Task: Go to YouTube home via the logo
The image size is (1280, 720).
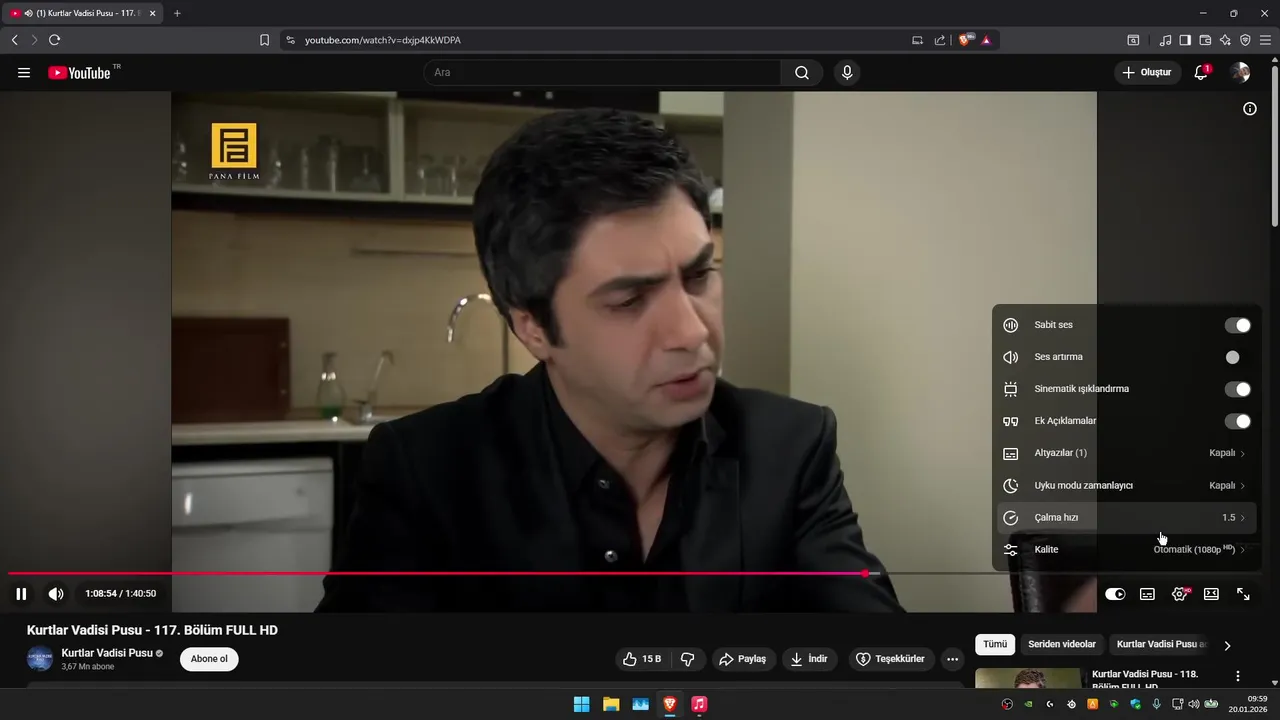Action: click(79, 73)
